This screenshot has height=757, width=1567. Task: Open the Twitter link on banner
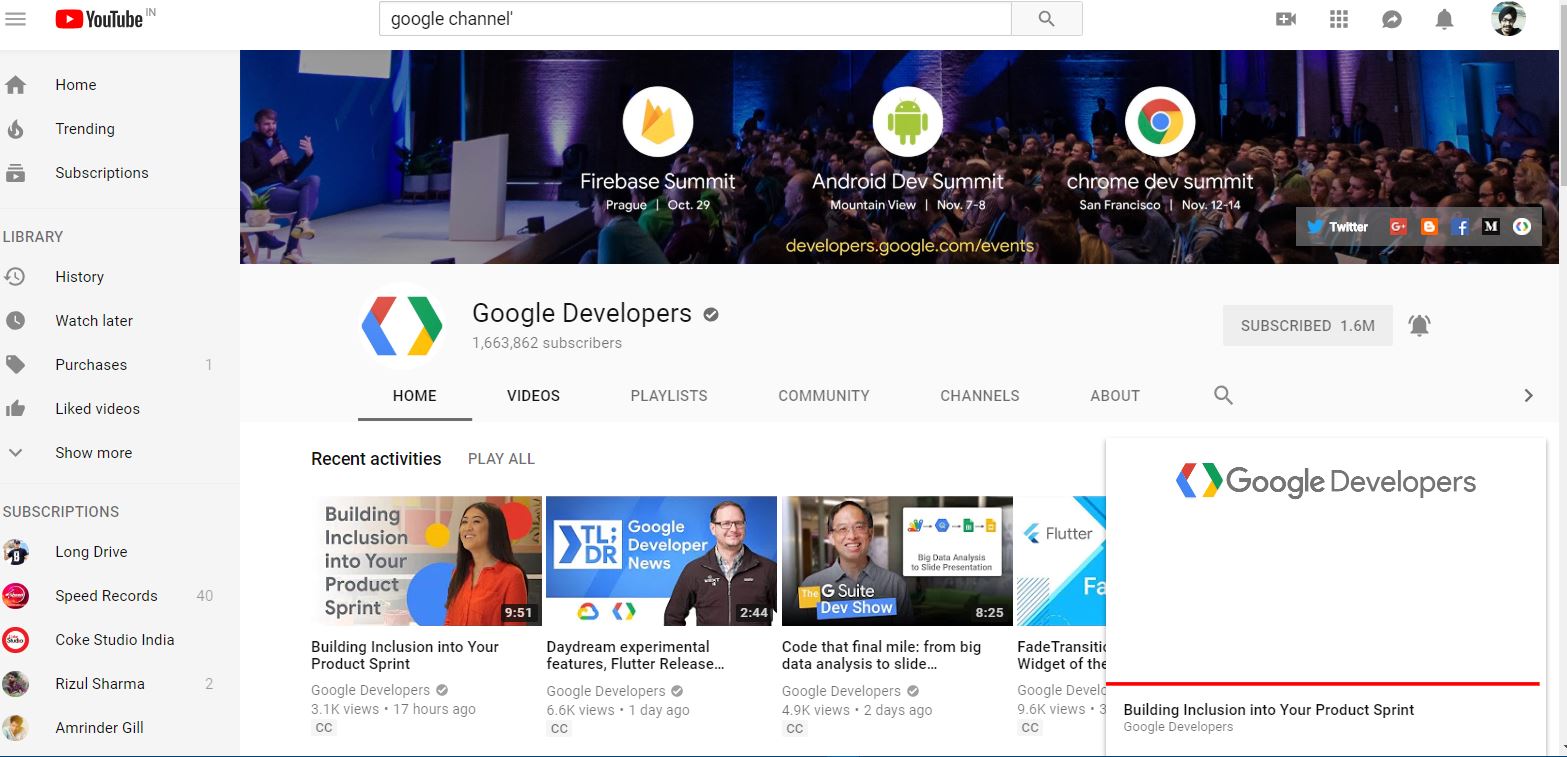click(1337, 227)
